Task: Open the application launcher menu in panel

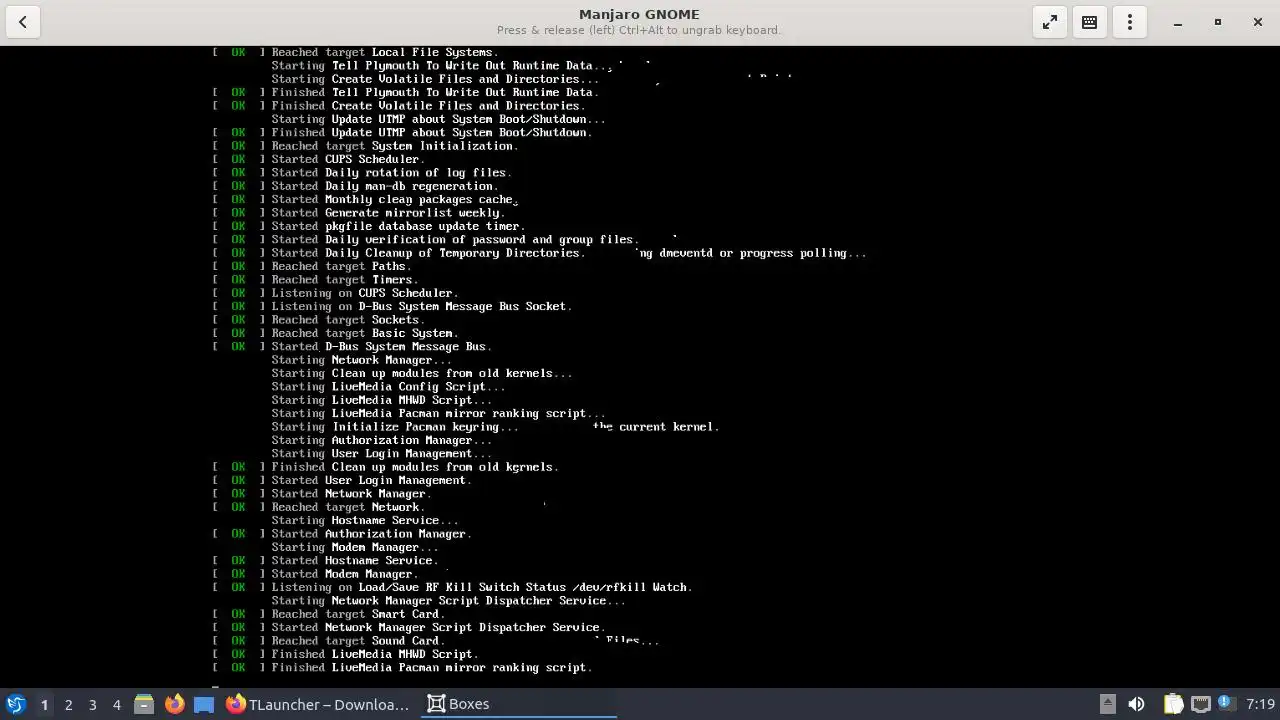Action: click(x=16, y=704)
